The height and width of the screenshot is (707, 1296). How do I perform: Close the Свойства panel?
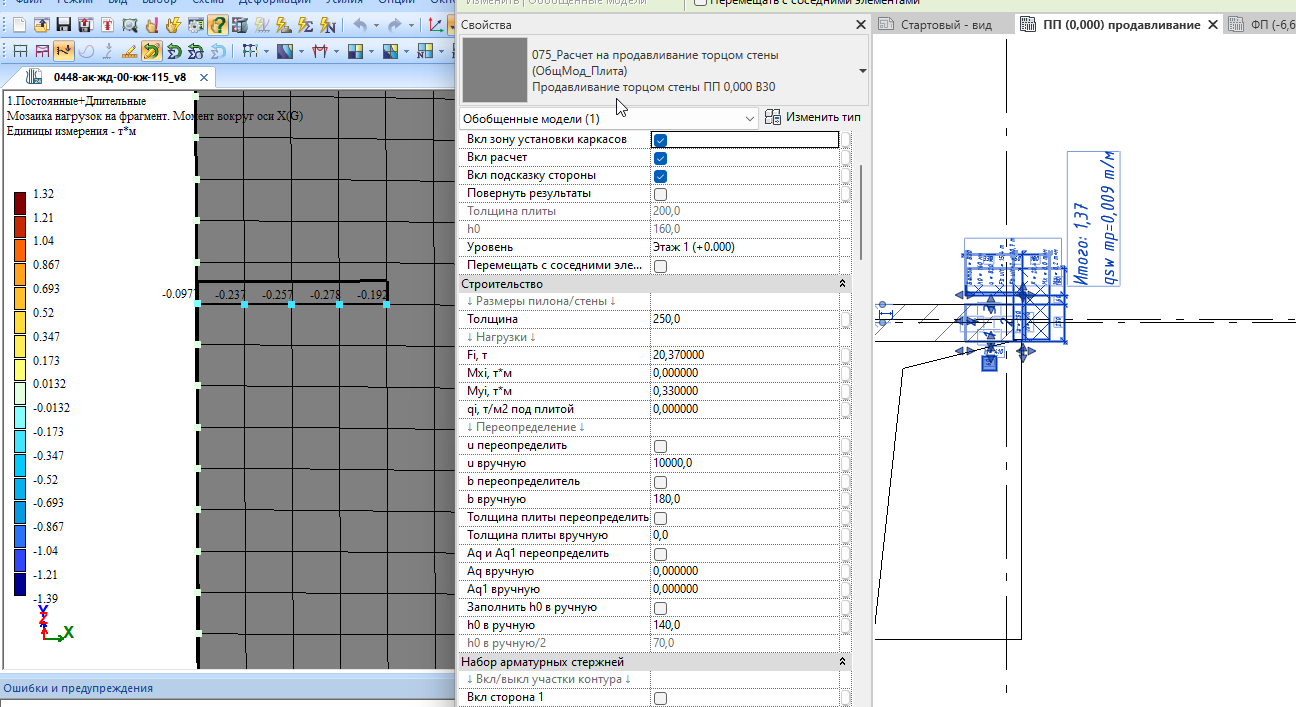click(x=861, y=24)
